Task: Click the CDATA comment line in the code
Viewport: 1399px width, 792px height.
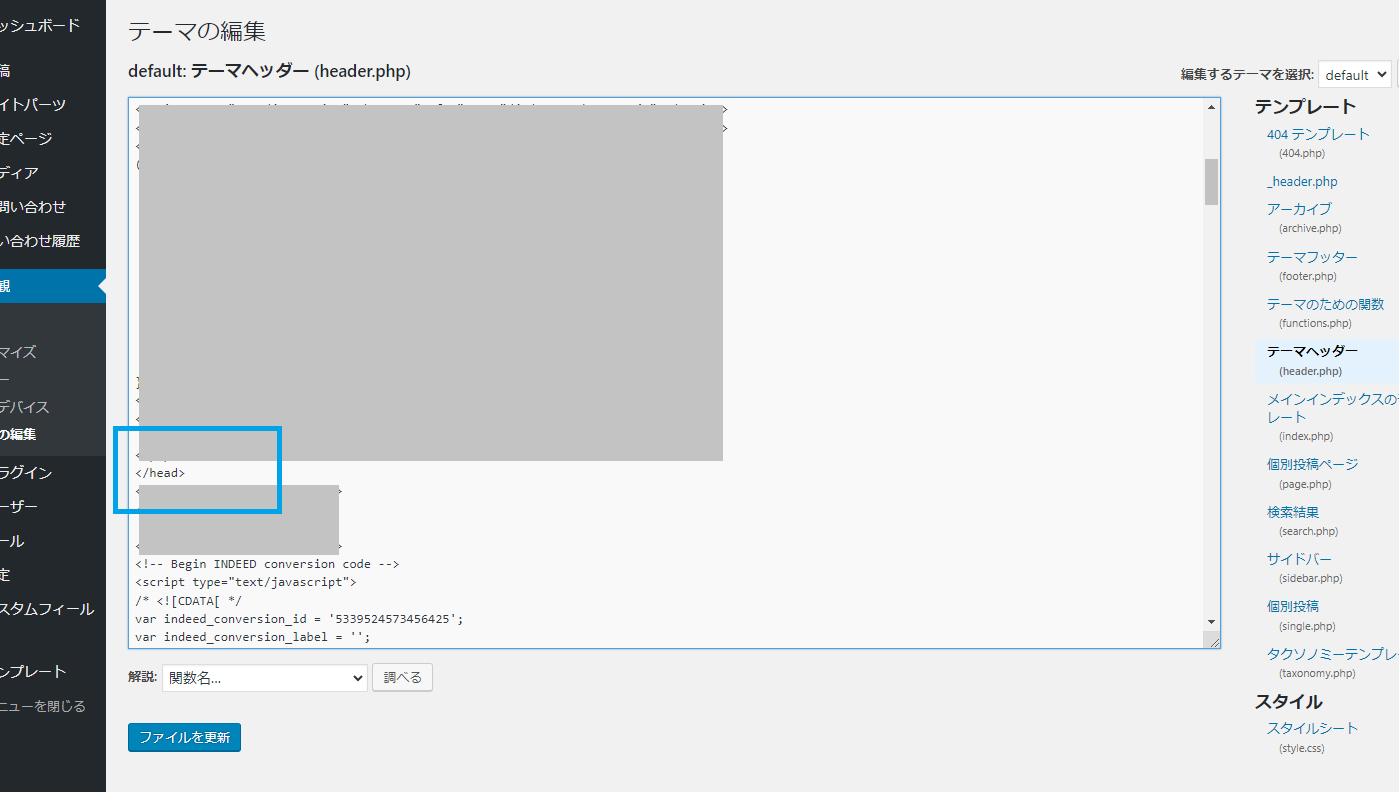Action: (188, 600)
